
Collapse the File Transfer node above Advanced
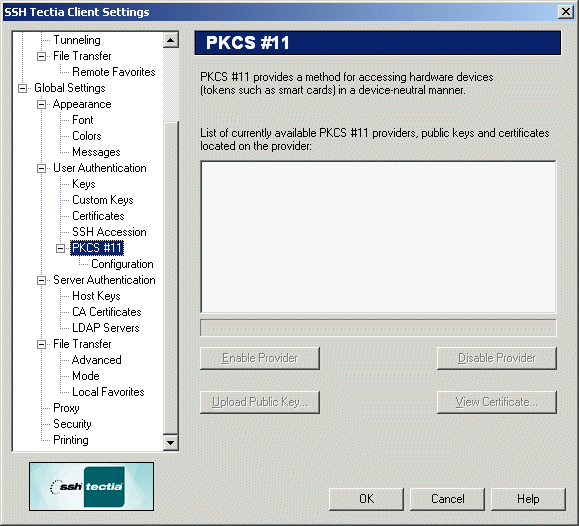coord(41,344)
